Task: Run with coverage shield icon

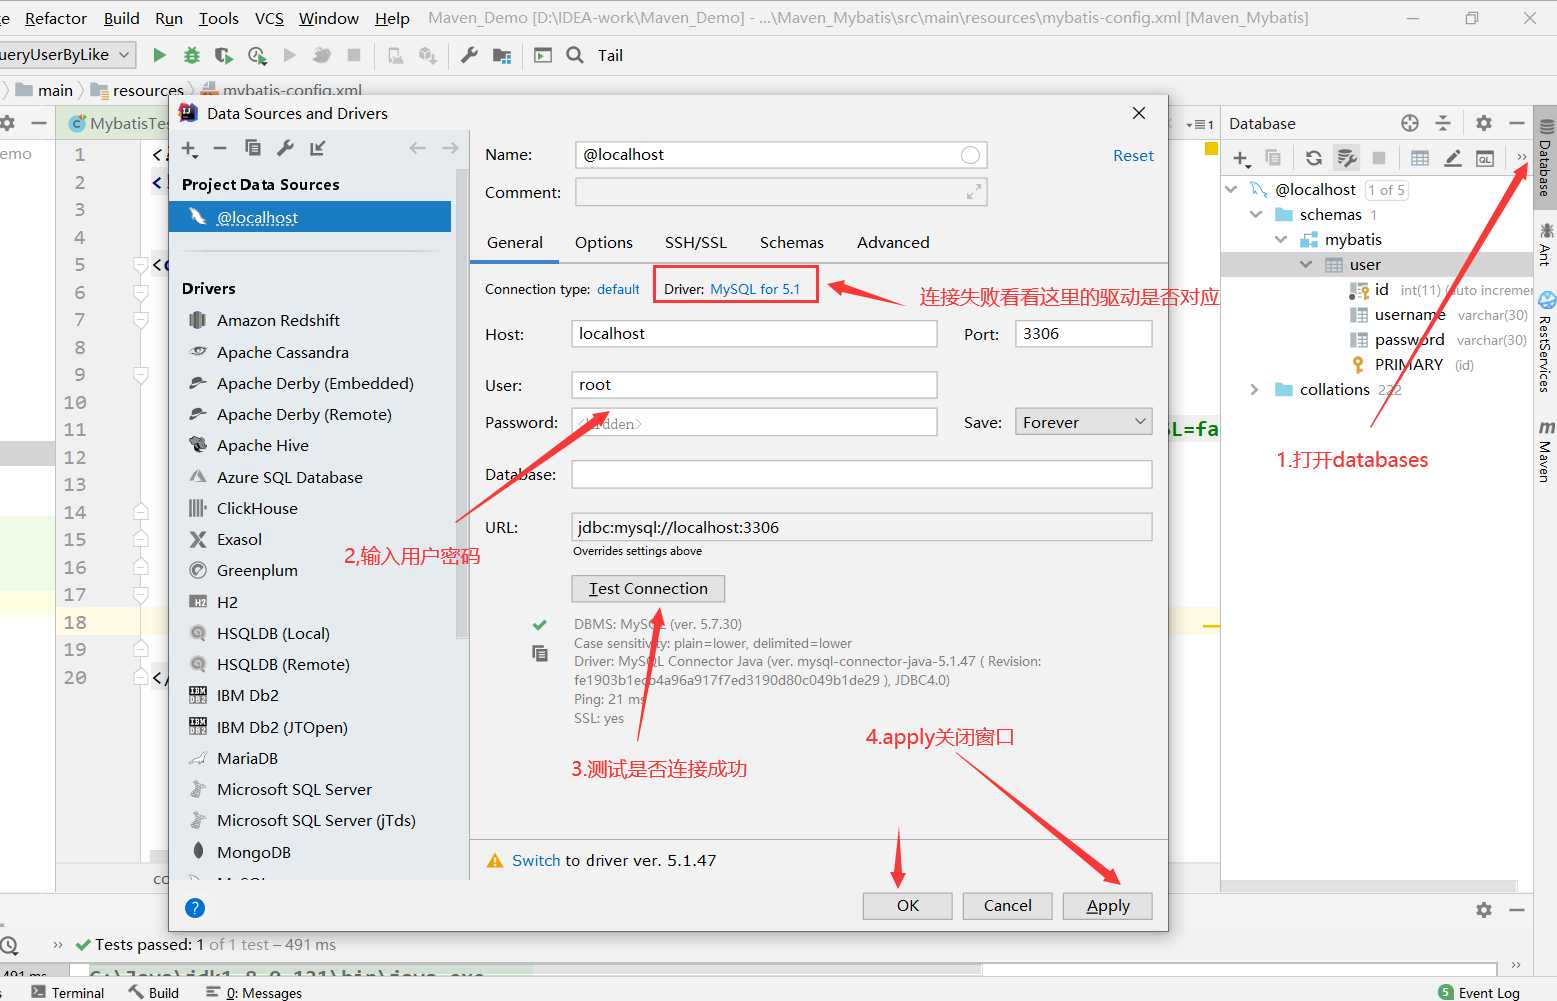Action: (x=224, y=55)
